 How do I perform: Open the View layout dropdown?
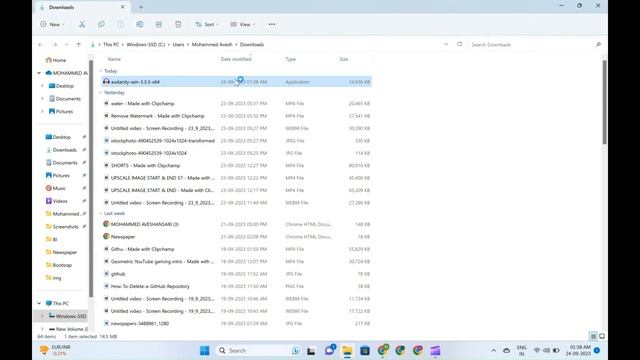(x=242, y=24)
